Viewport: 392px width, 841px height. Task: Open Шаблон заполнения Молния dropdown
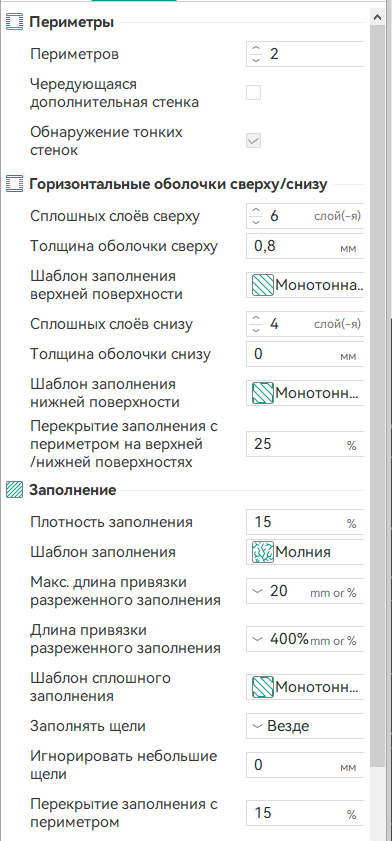click(x=305, y=552)
